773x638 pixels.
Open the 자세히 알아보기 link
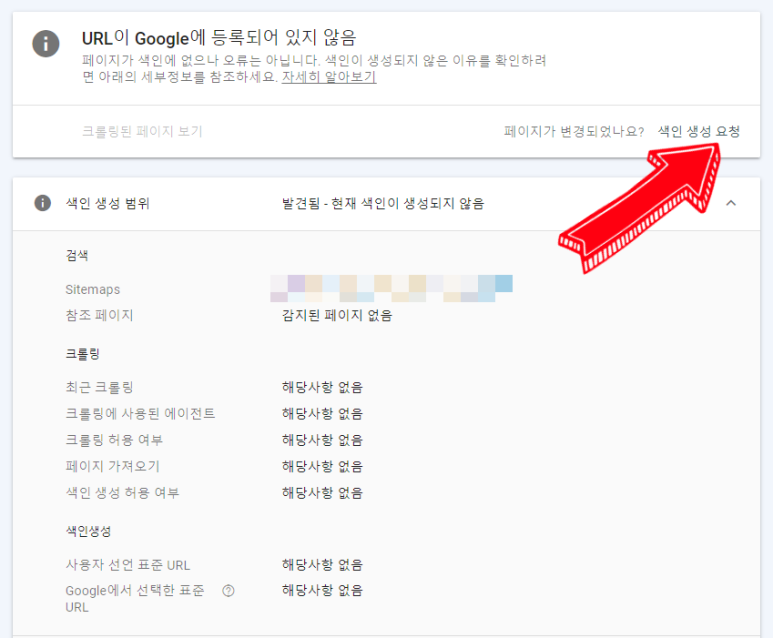(x=329, y=77)
